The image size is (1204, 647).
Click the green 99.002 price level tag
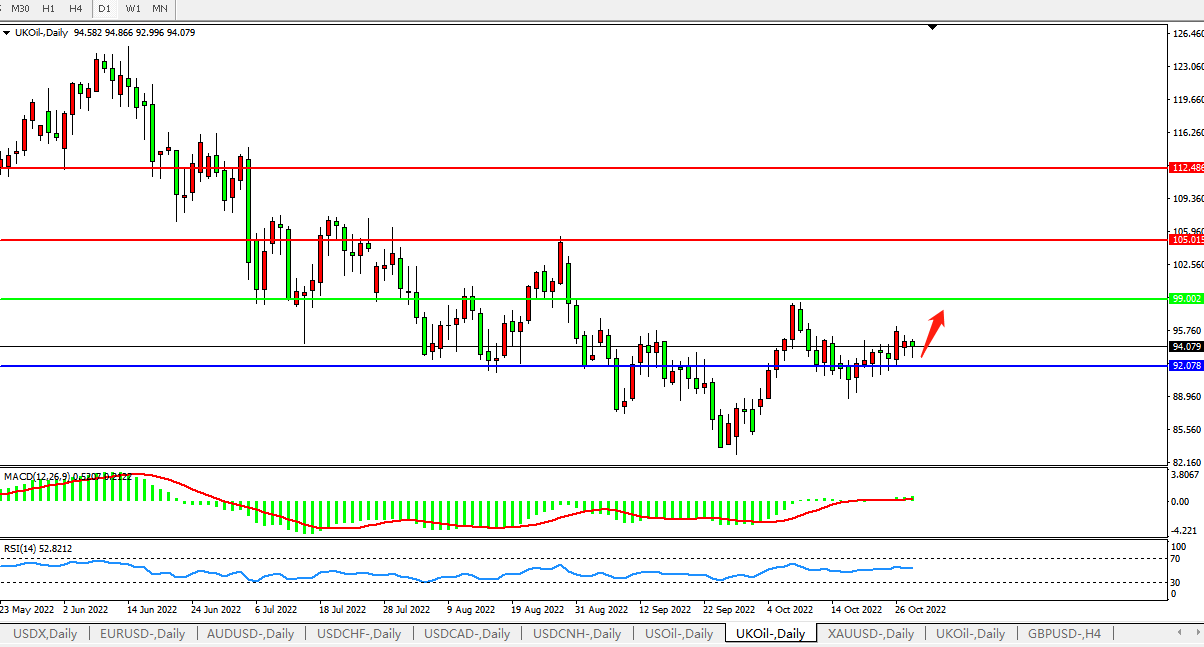pyautogui.click(x=1186, y=299)
